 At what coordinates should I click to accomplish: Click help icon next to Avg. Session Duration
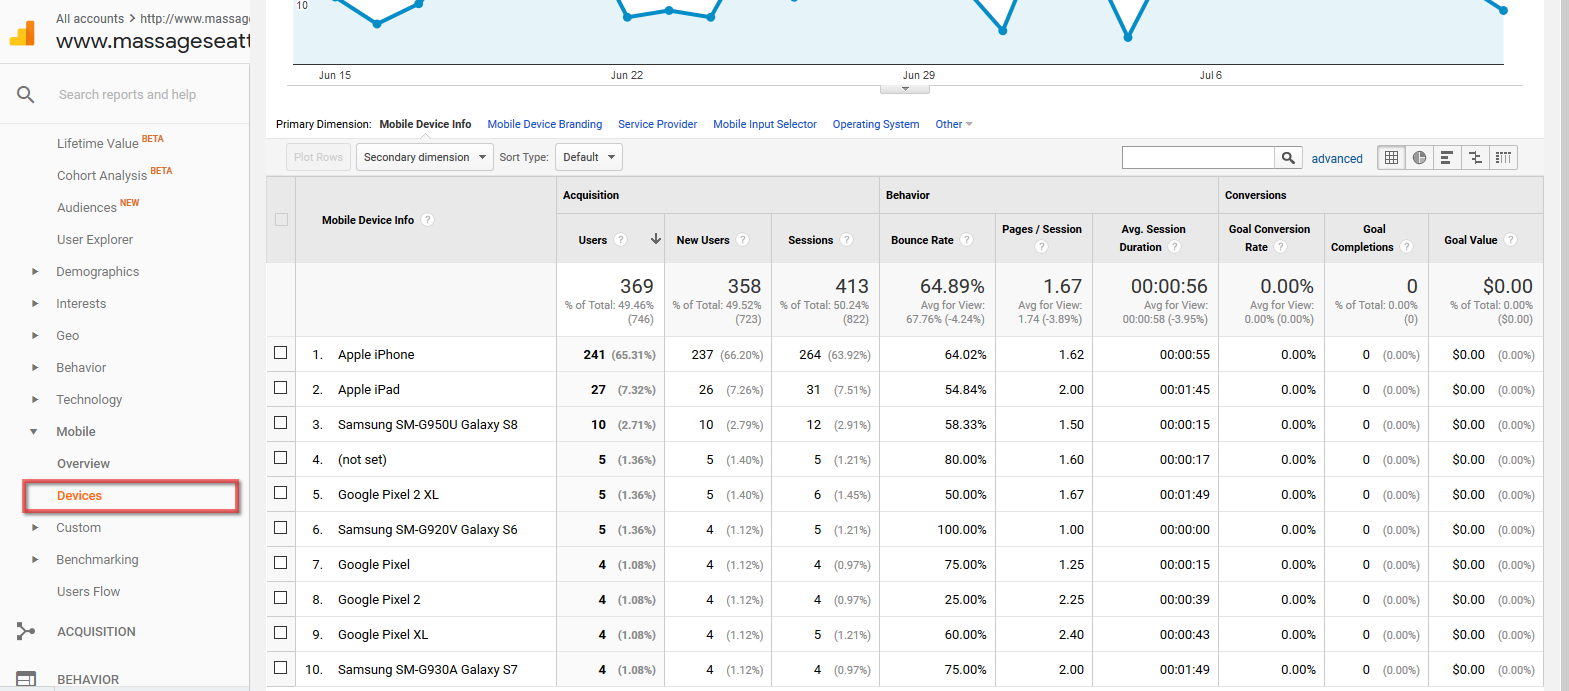[x=1175, y=247]
